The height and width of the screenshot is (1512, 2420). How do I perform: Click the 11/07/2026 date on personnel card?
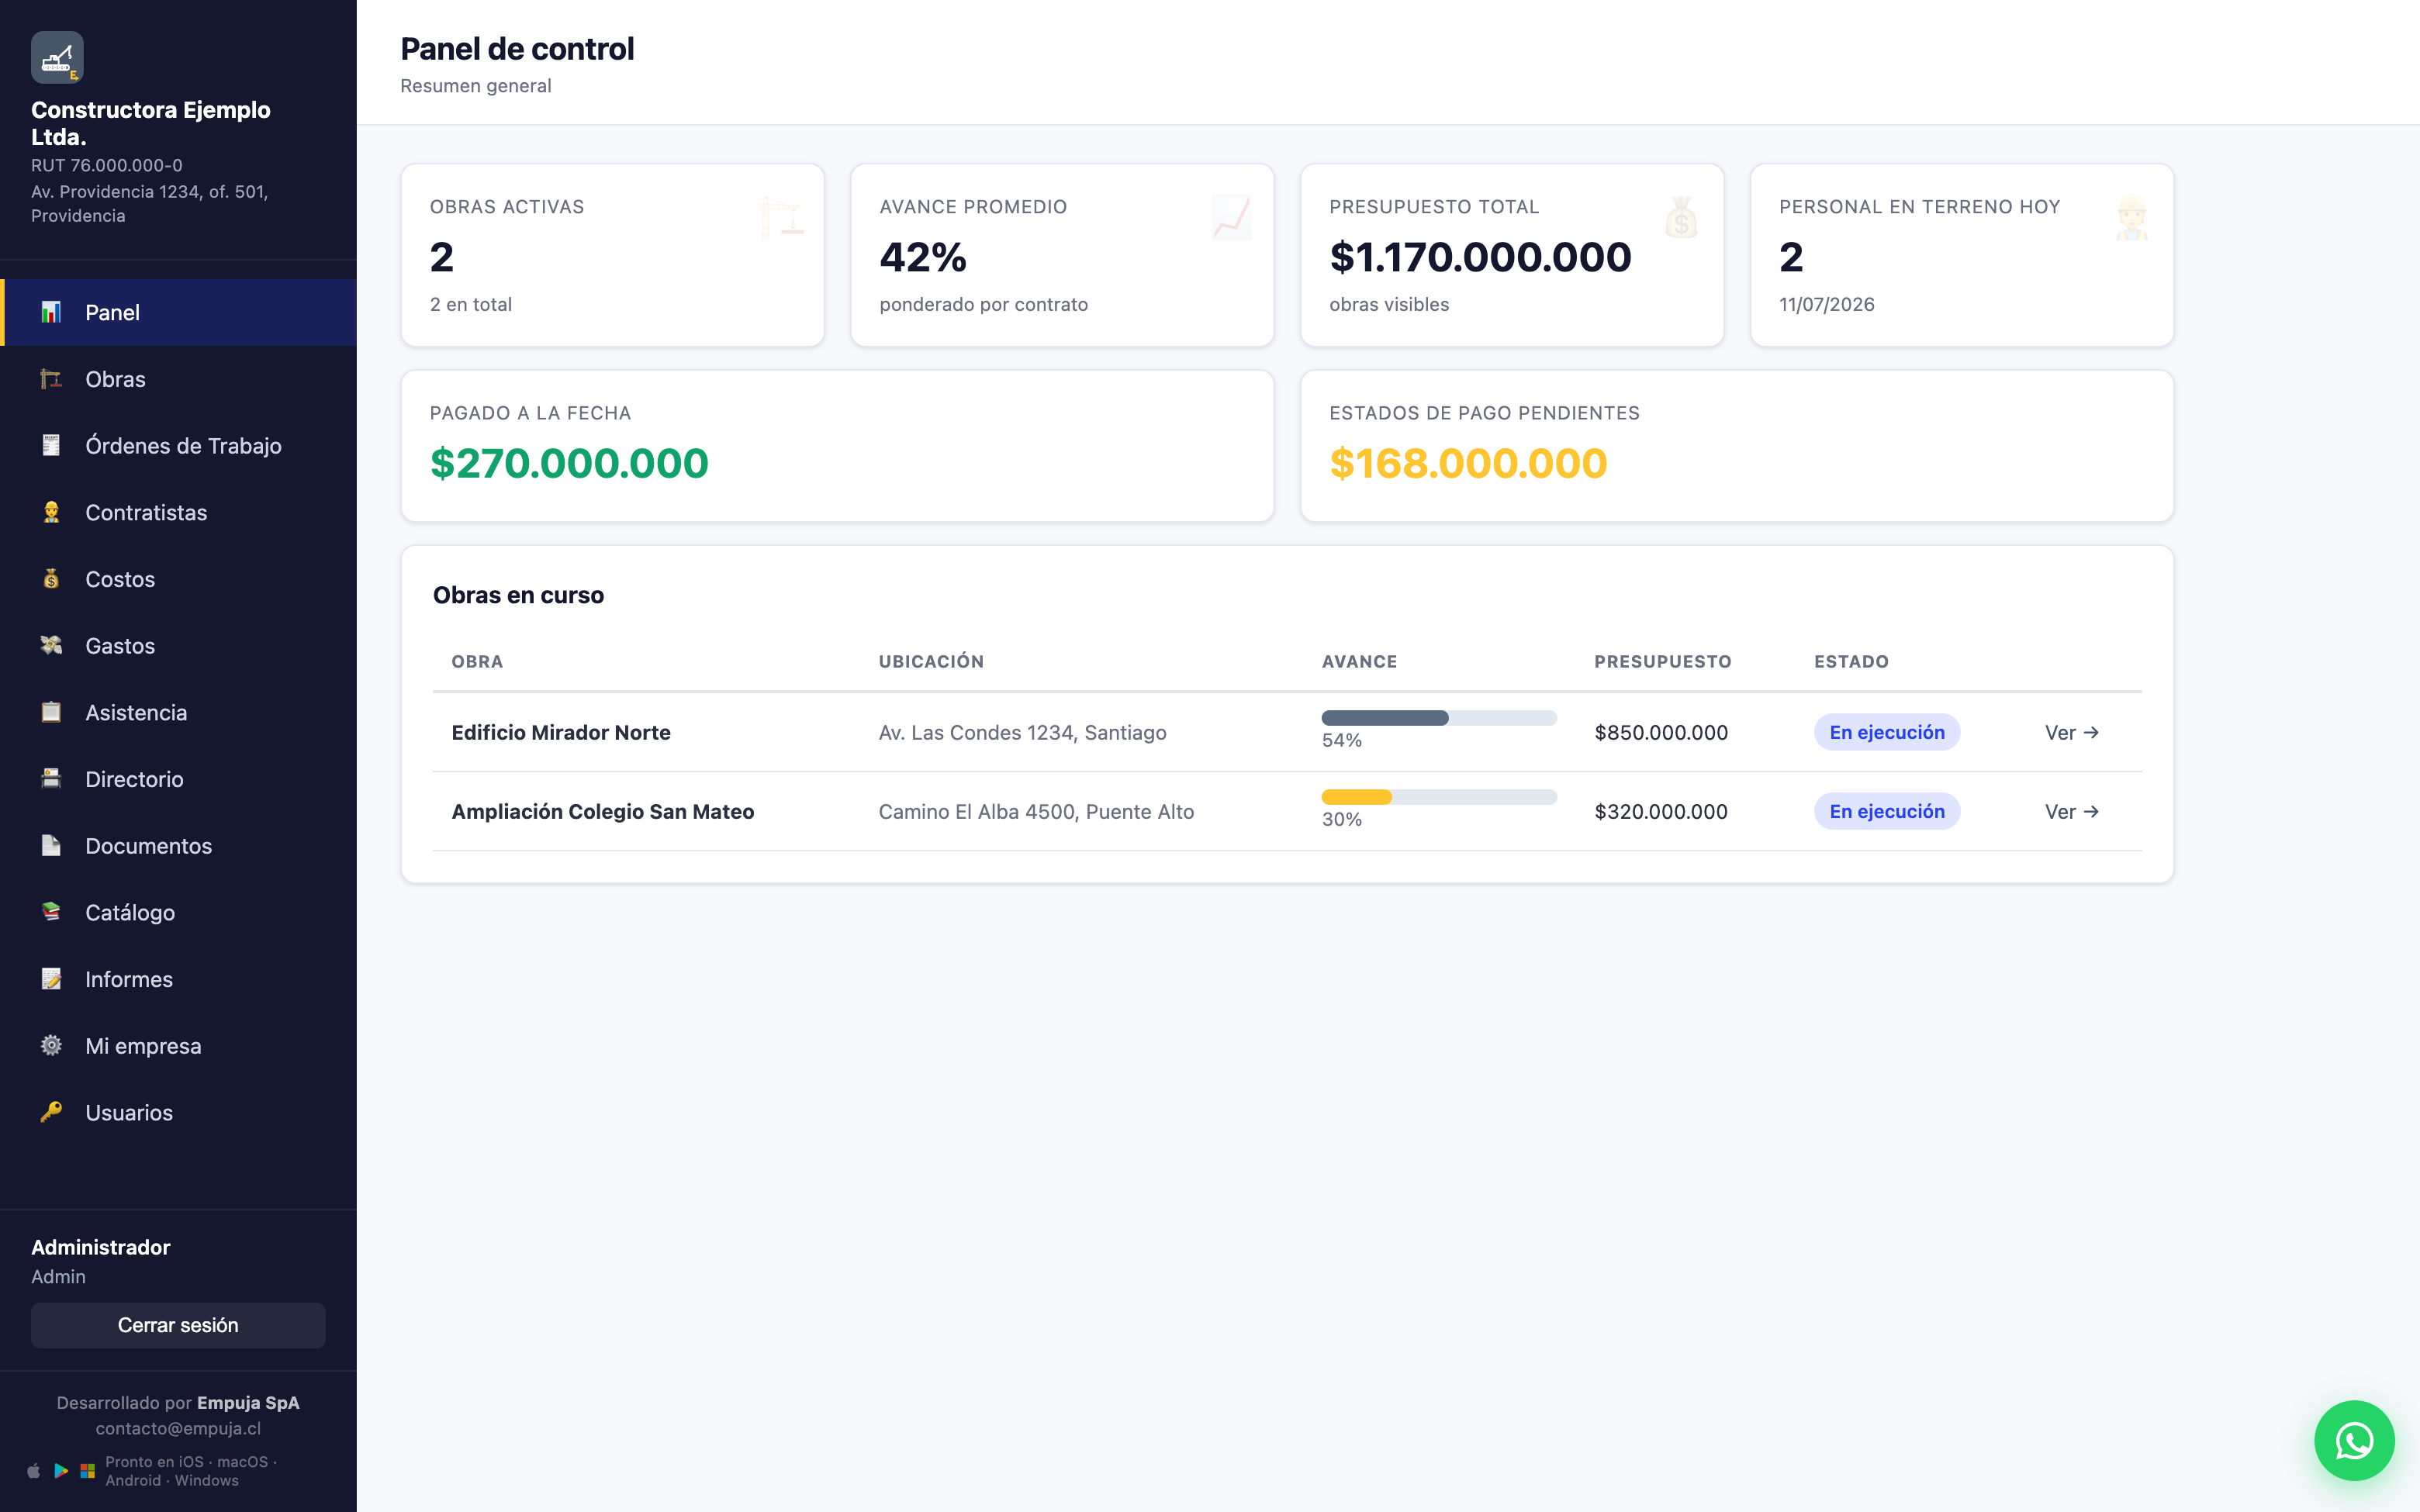pos(1826,304)
